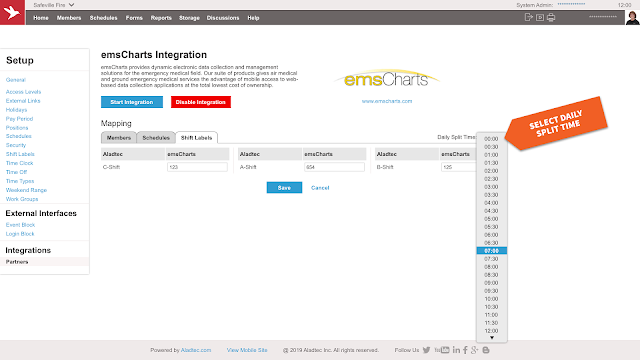Choose 09:00 daily split time
This screenshot has height=360, width=640.
pyautogui.click(x=491, y=283)
